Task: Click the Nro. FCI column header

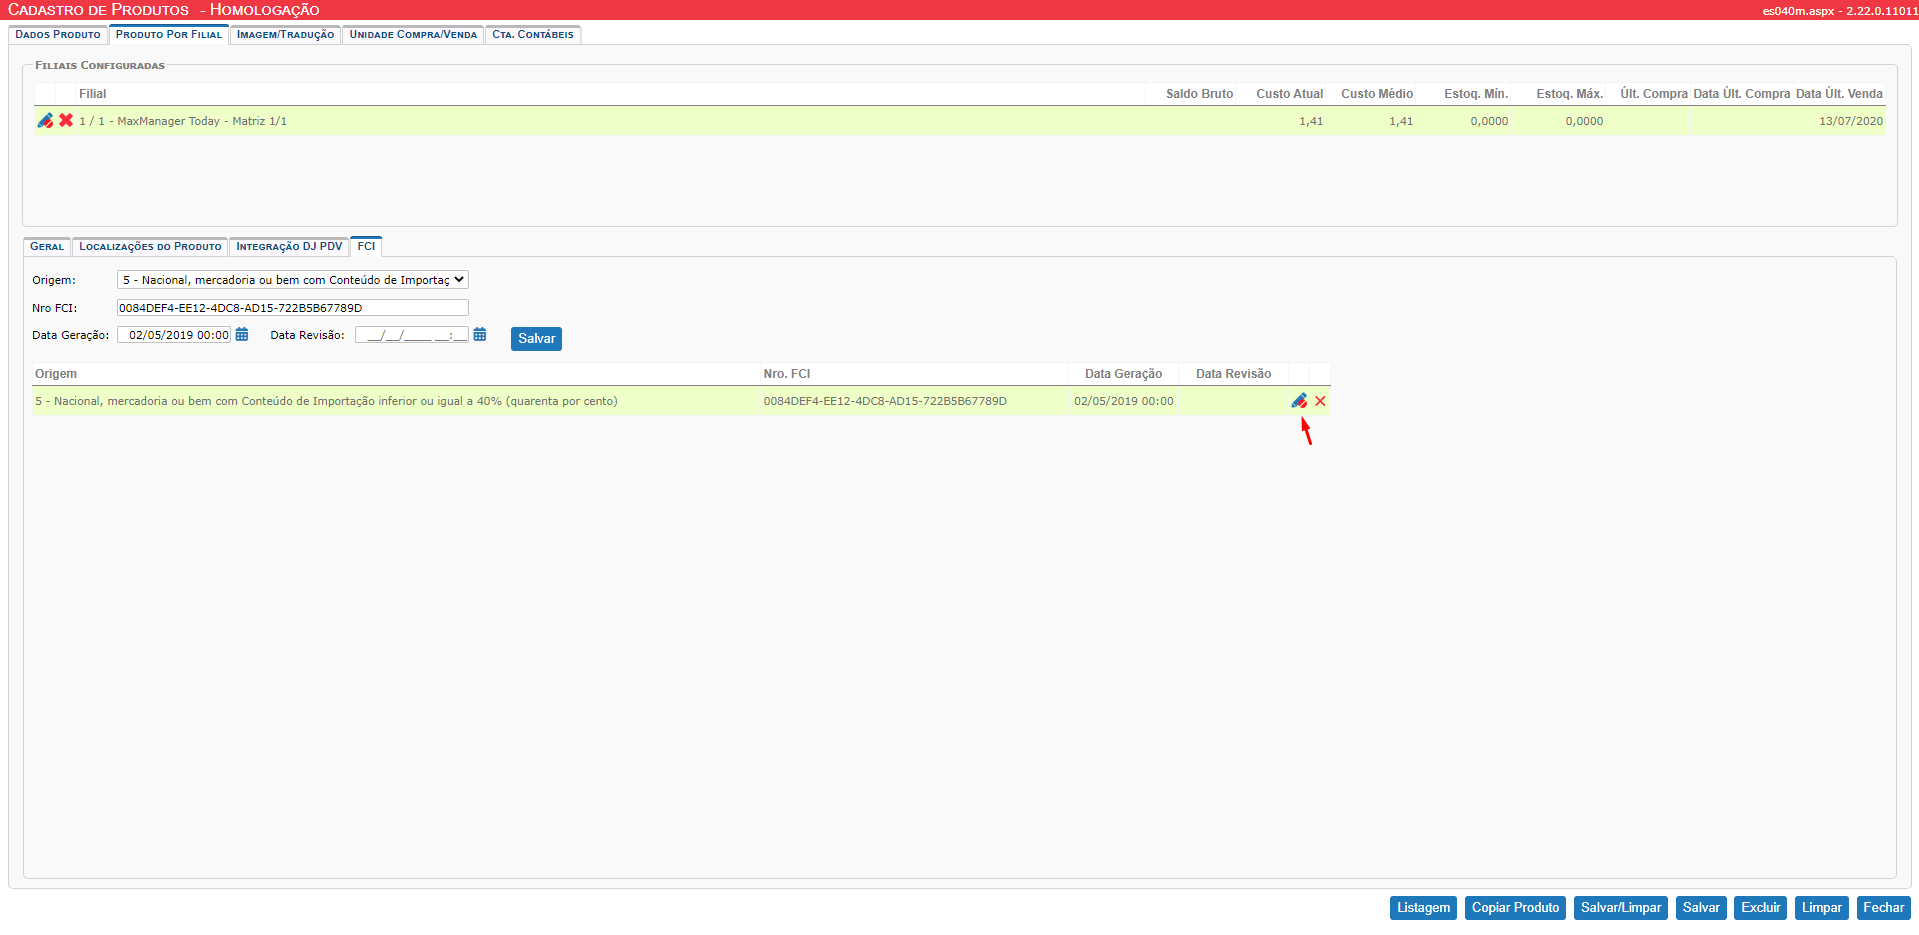Action: (787, 374)
